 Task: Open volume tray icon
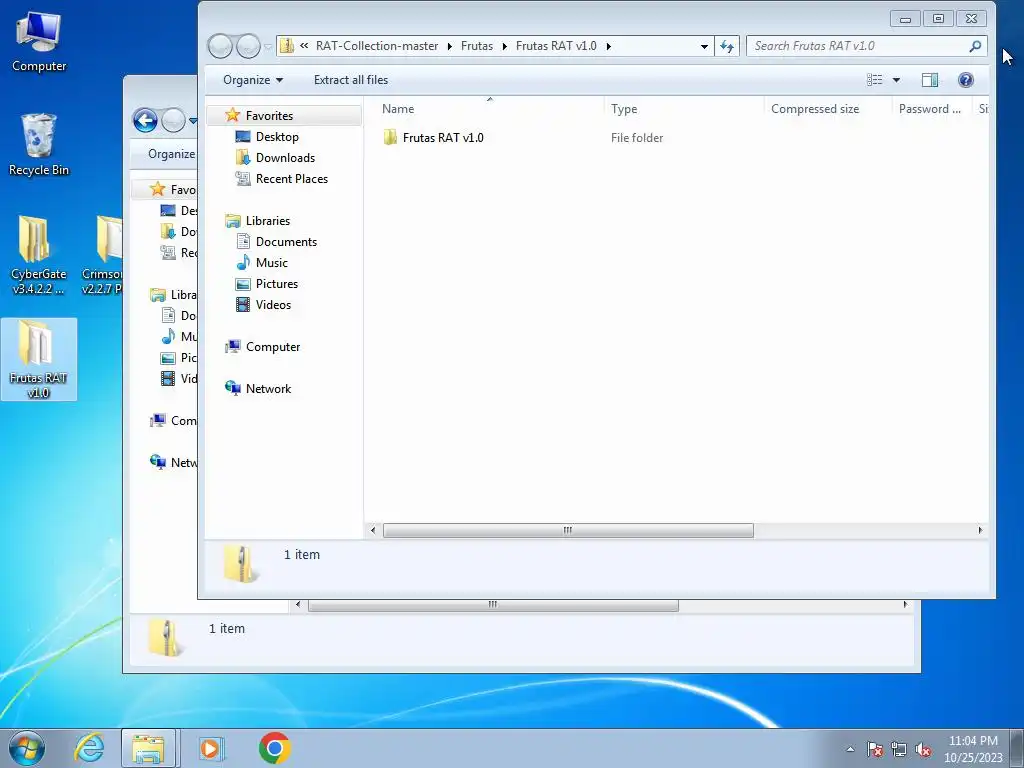click(x=923, y=750)
